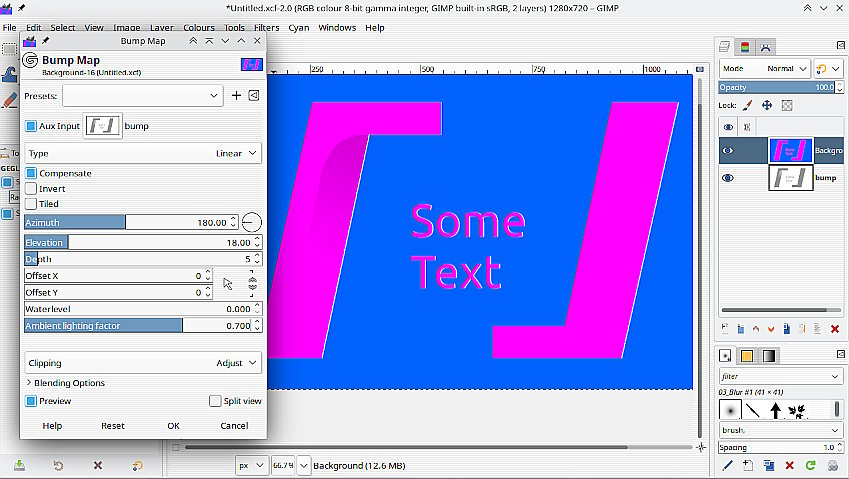Open the layer Mode dropdown set to Normal

tap(765, 69)
